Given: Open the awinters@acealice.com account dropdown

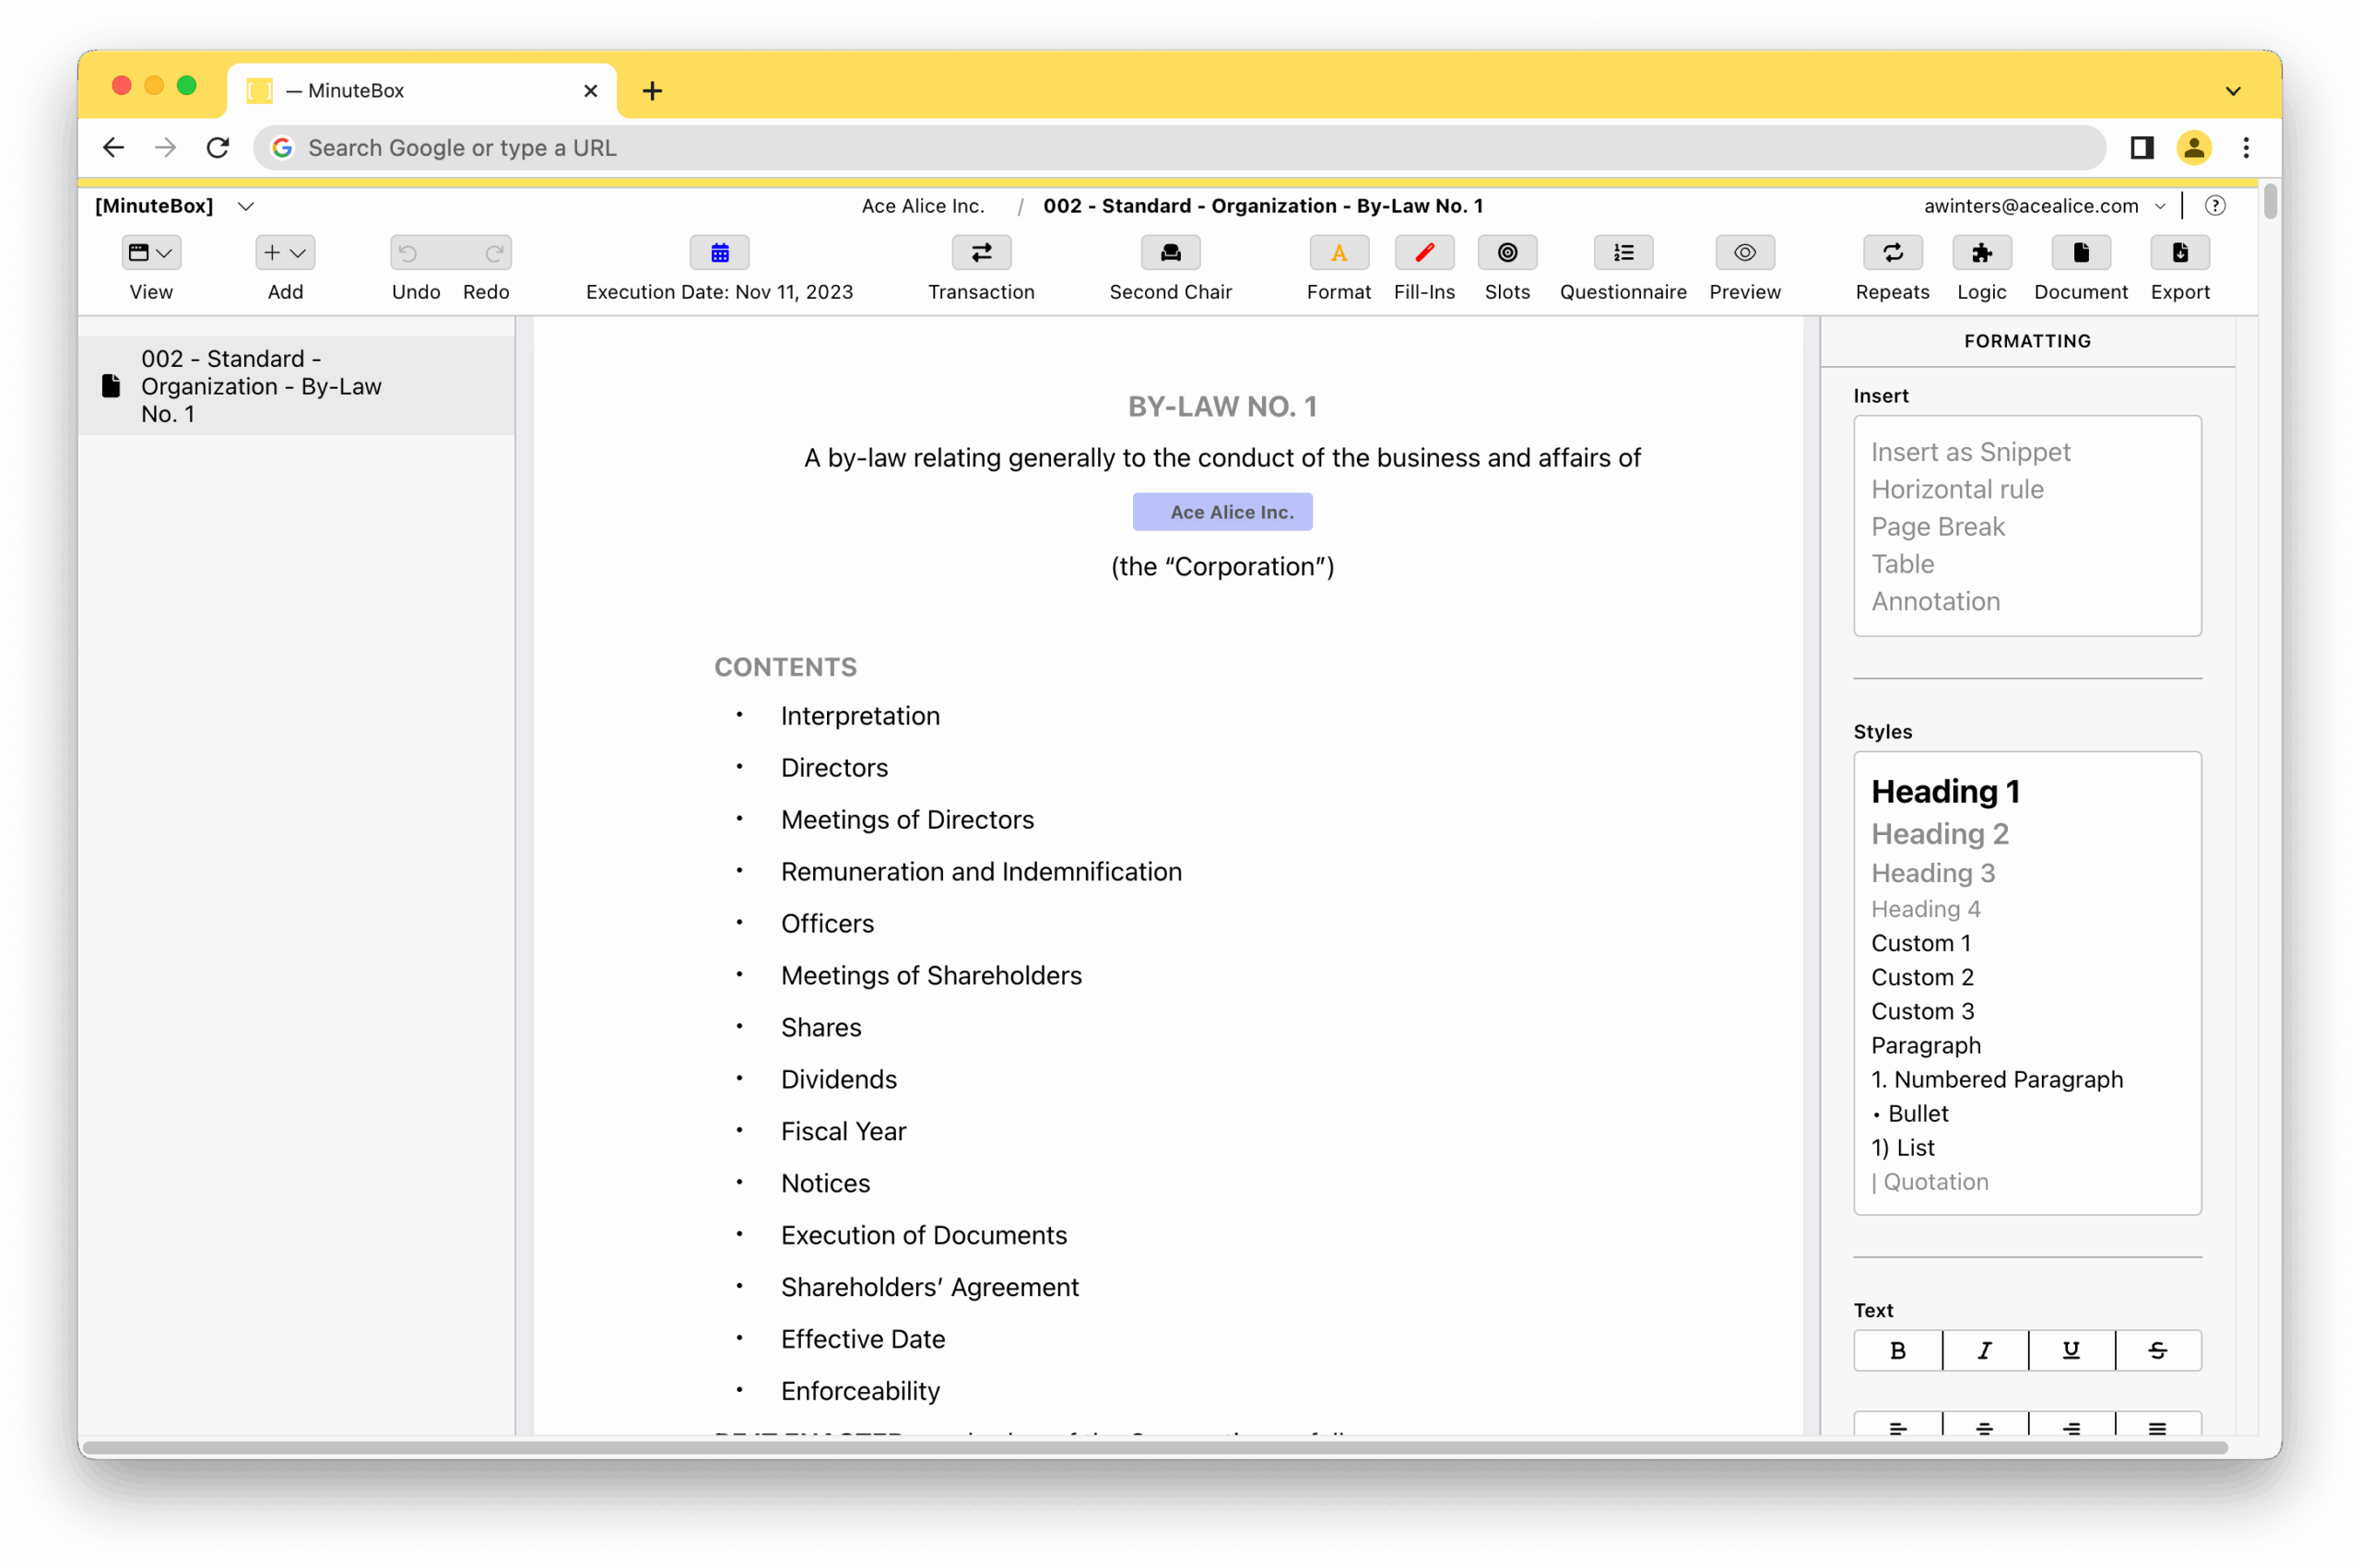Looking at the screenshot, I should (2043, 206).
